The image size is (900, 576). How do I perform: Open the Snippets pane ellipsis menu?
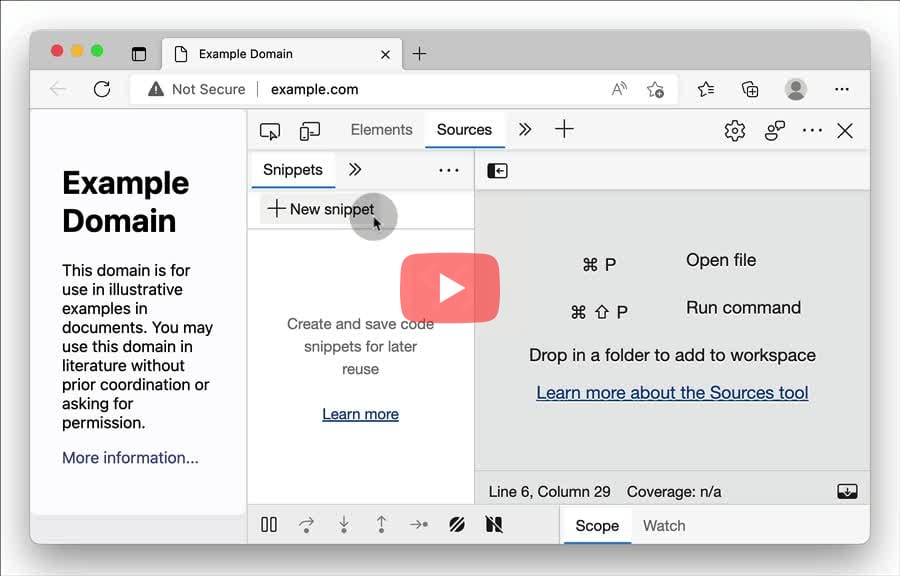point(448,170)
